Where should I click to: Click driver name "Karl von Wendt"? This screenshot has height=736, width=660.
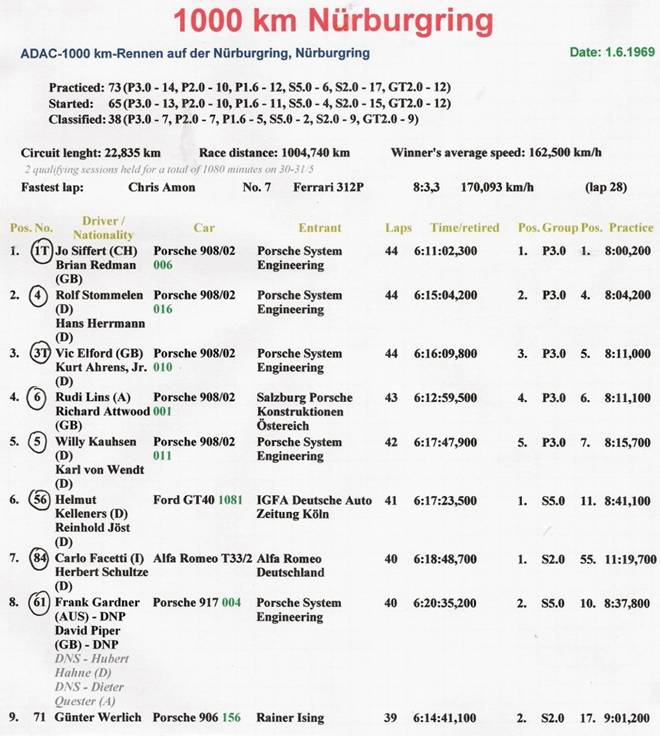coord(100,470)
